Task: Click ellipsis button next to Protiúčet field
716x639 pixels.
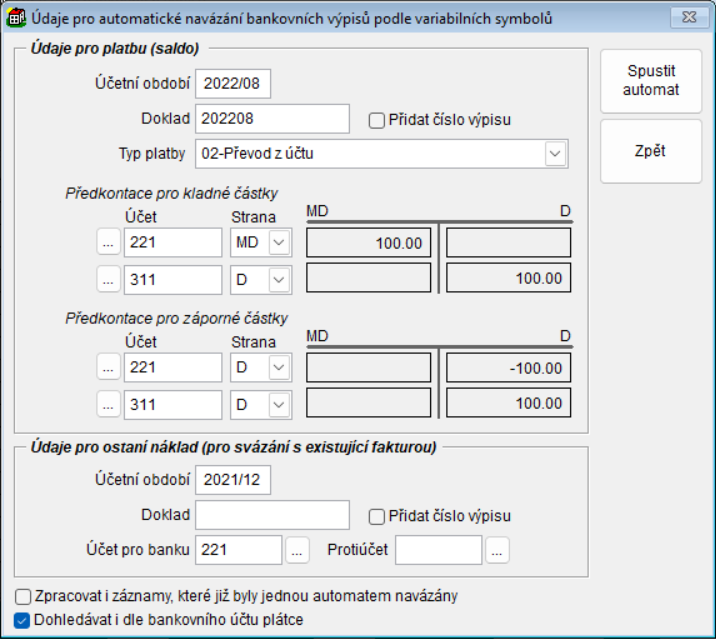Action: tap(498, 549)
